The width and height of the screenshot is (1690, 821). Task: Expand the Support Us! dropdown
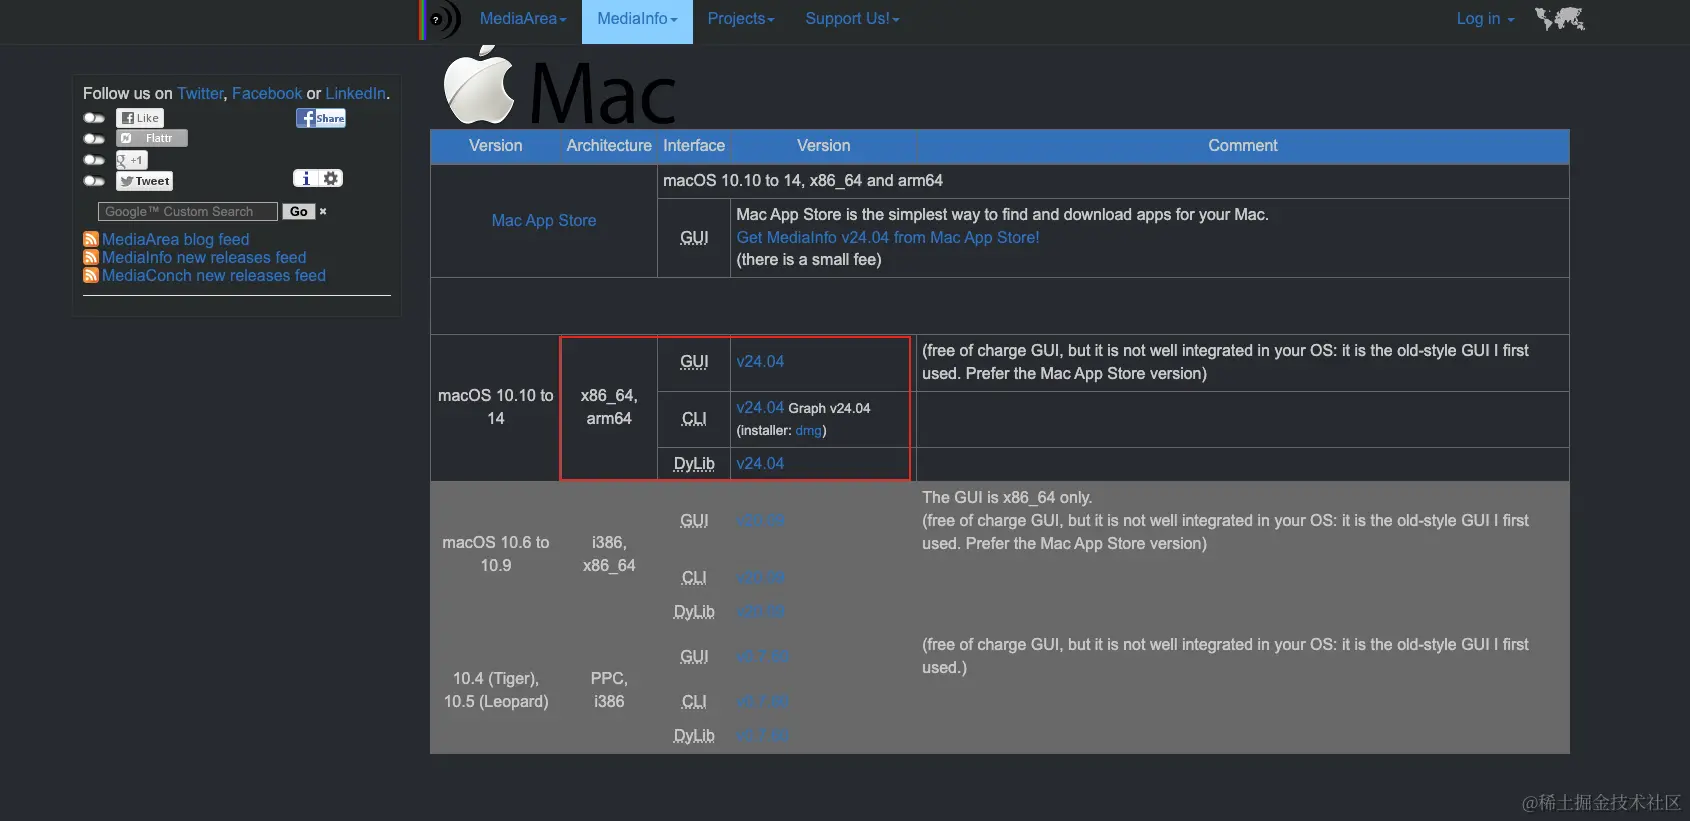pos(852,19)
